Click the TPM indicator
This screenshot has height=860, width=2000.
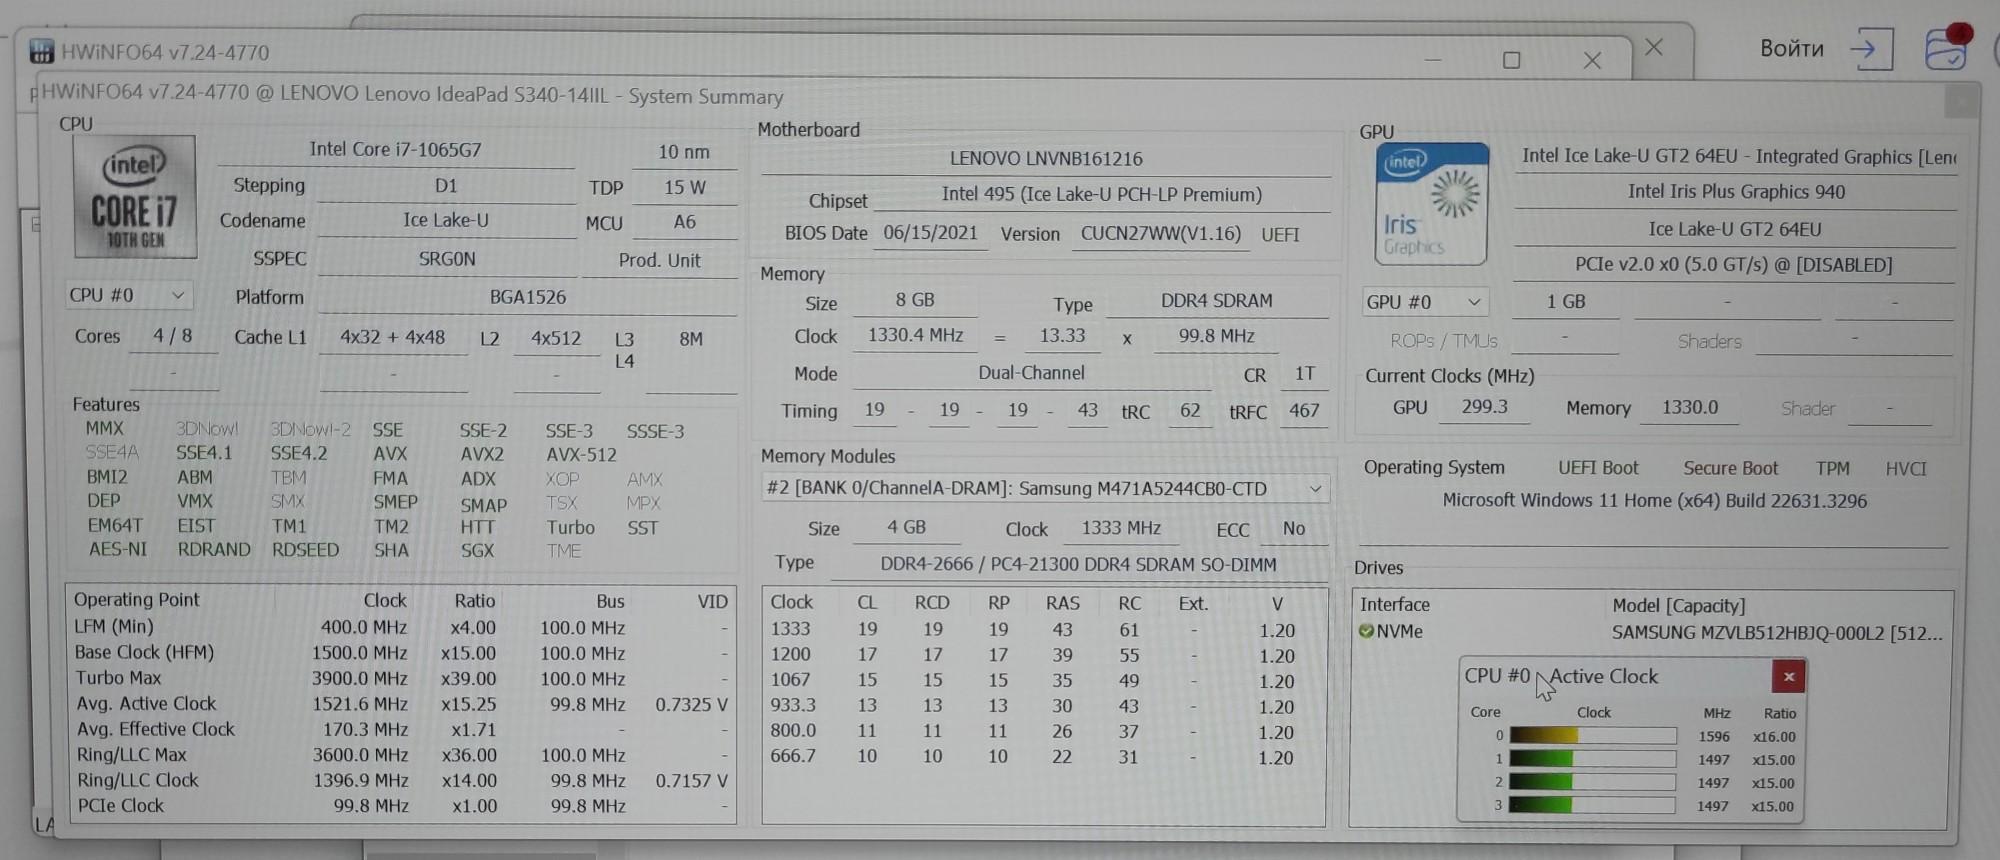coord(1833,468)
